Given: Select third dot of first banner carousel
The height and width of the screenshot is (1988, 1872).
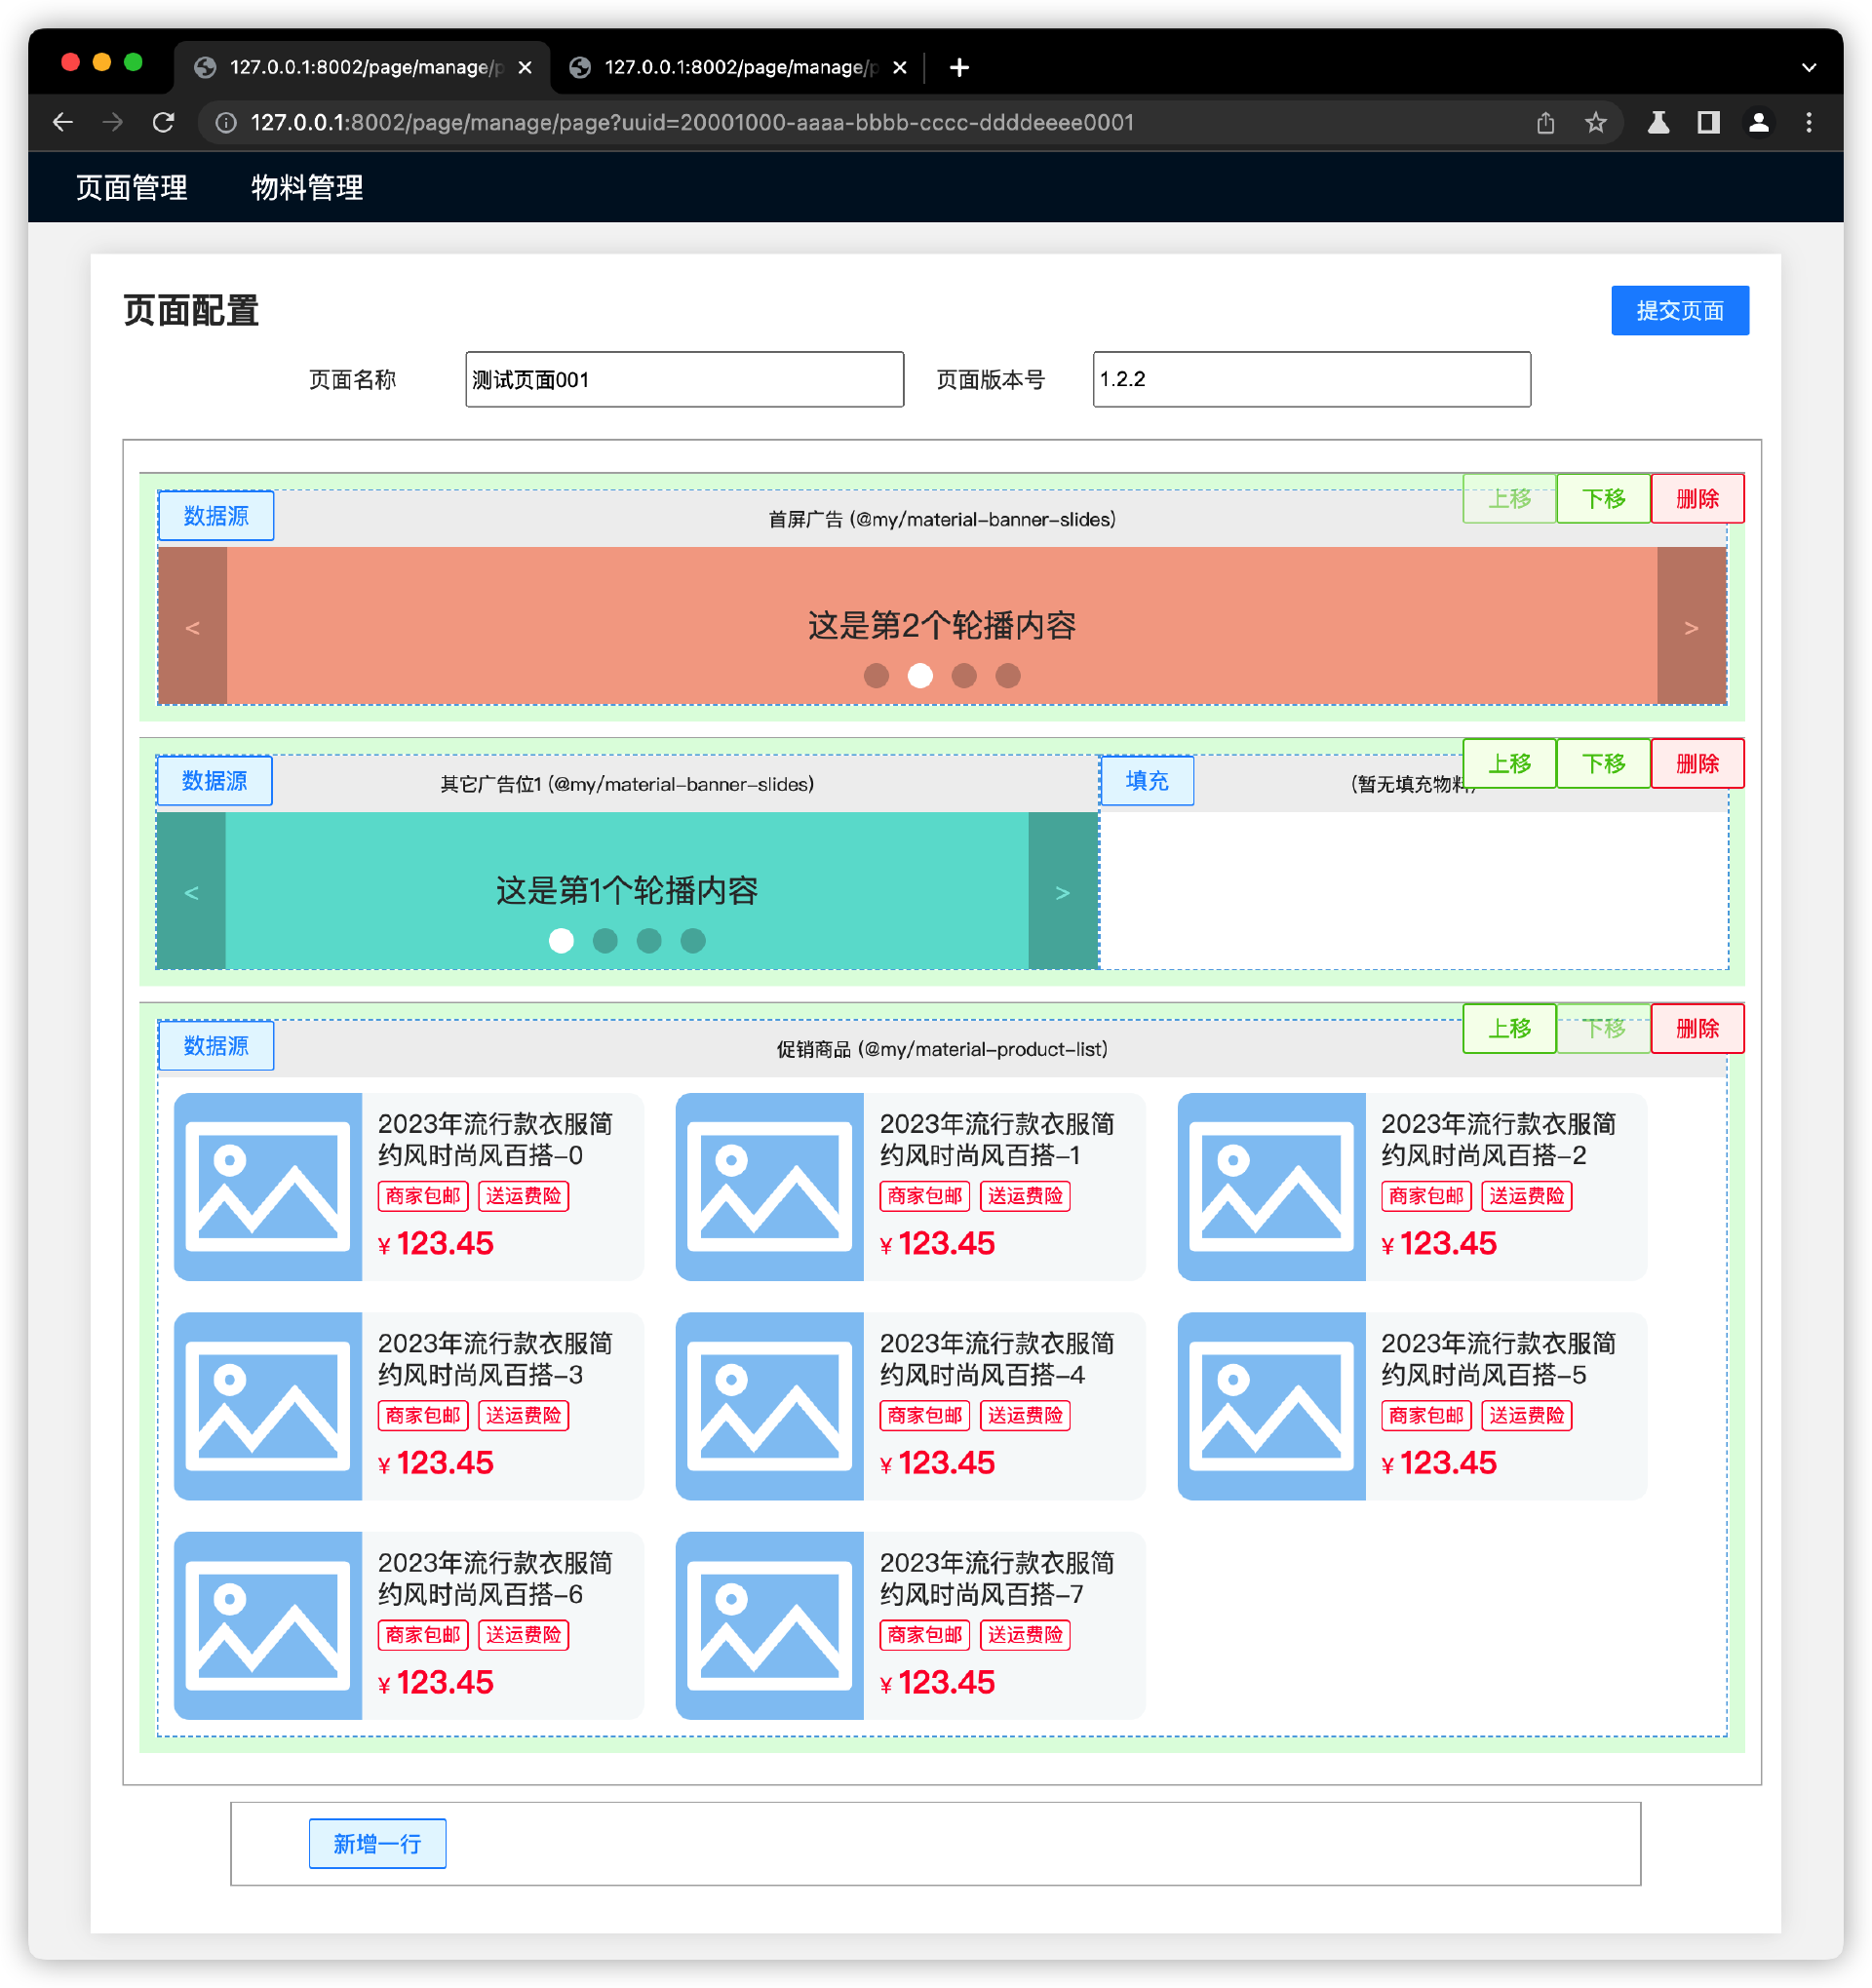Looking at the screenshot, I should (963, 676).
